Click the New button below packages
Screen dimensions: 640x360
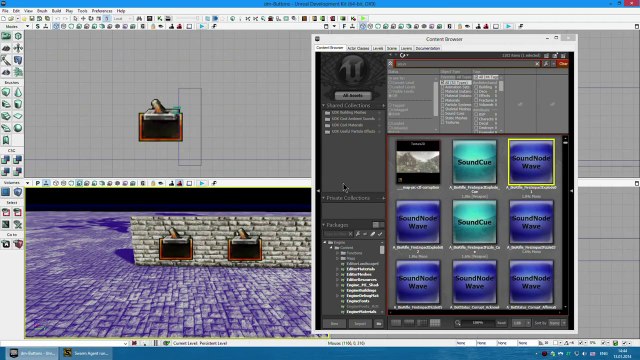click(x=334, y=323)
